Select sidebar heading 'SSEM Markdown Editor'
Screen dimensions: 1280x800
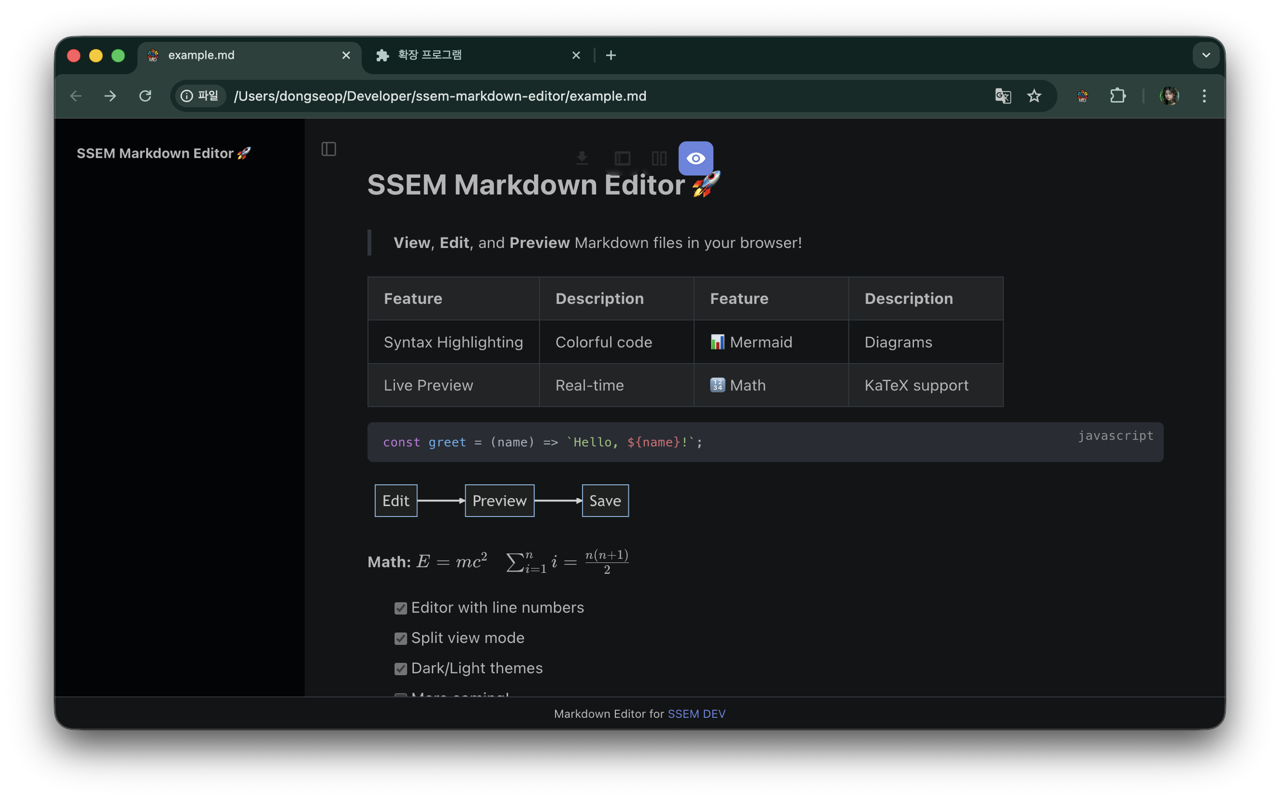pyautogui.click(x=164, y=153)
